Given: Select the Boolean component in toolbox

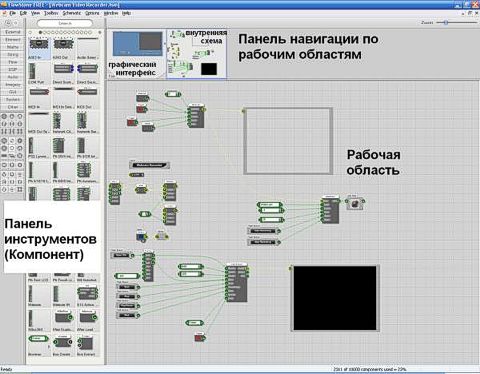Looking at the screenshot, I should tap(39, 345).
